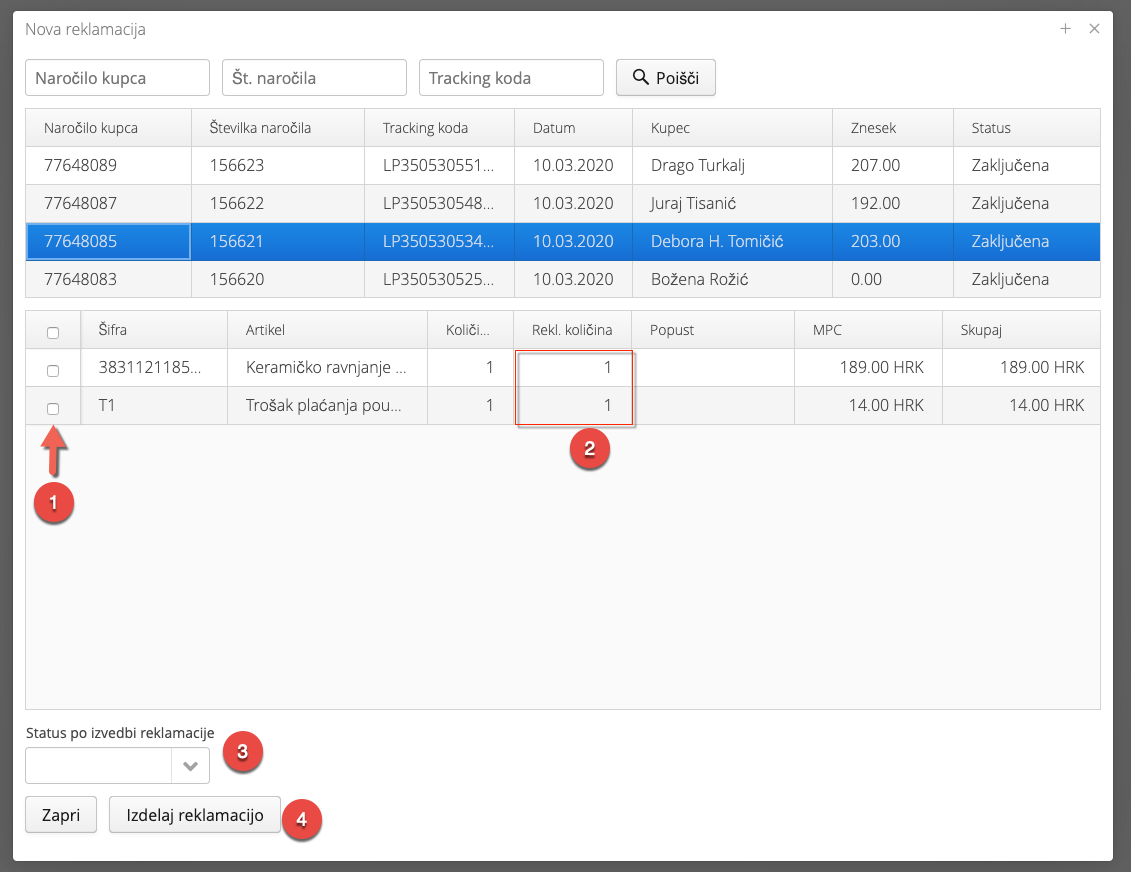The image size is (1131, 872).
Task: Click the Tracking koda column header
Action: (x=439, y=128)
